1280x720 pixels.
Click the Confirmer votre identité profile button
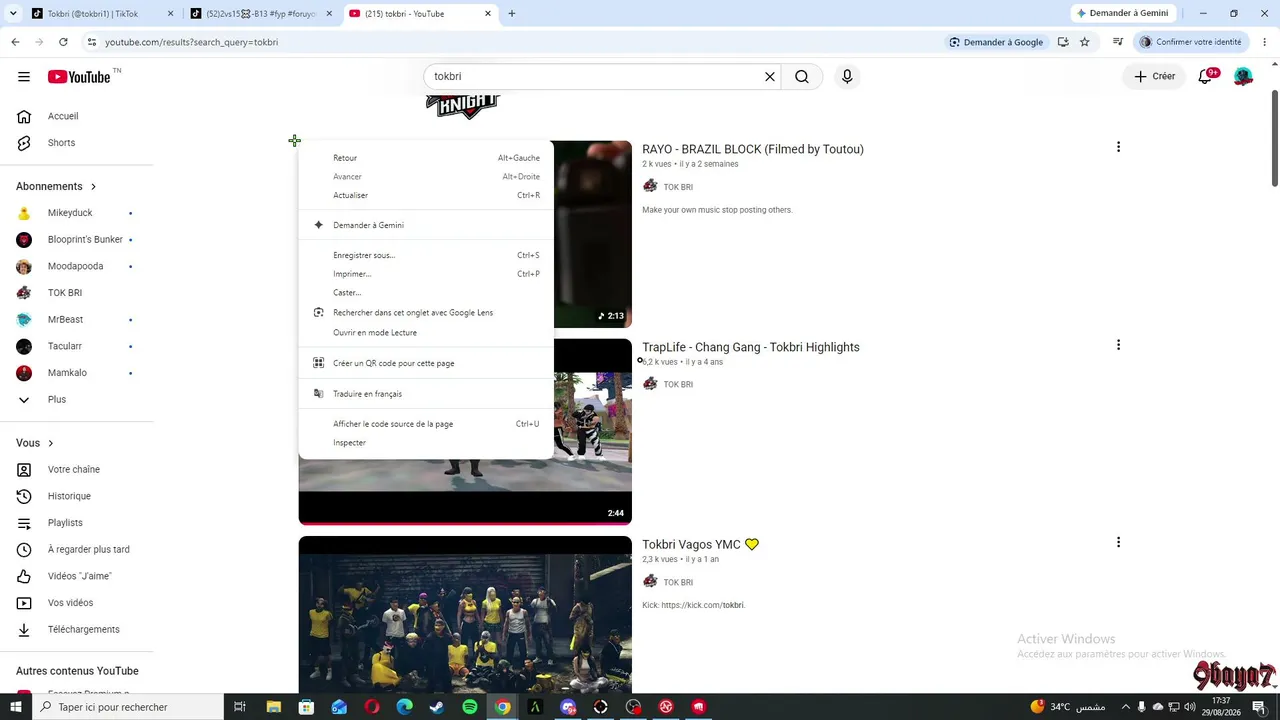click(x=1191, y=42)
